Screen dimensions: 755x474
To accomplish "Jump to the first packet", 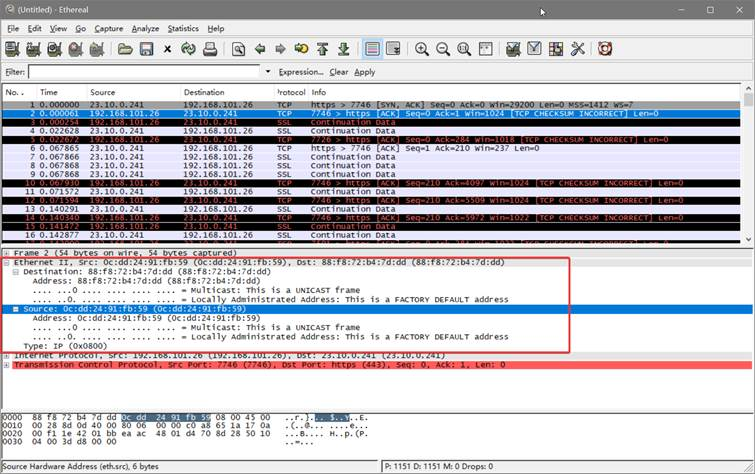I will (x=323, y=49).
